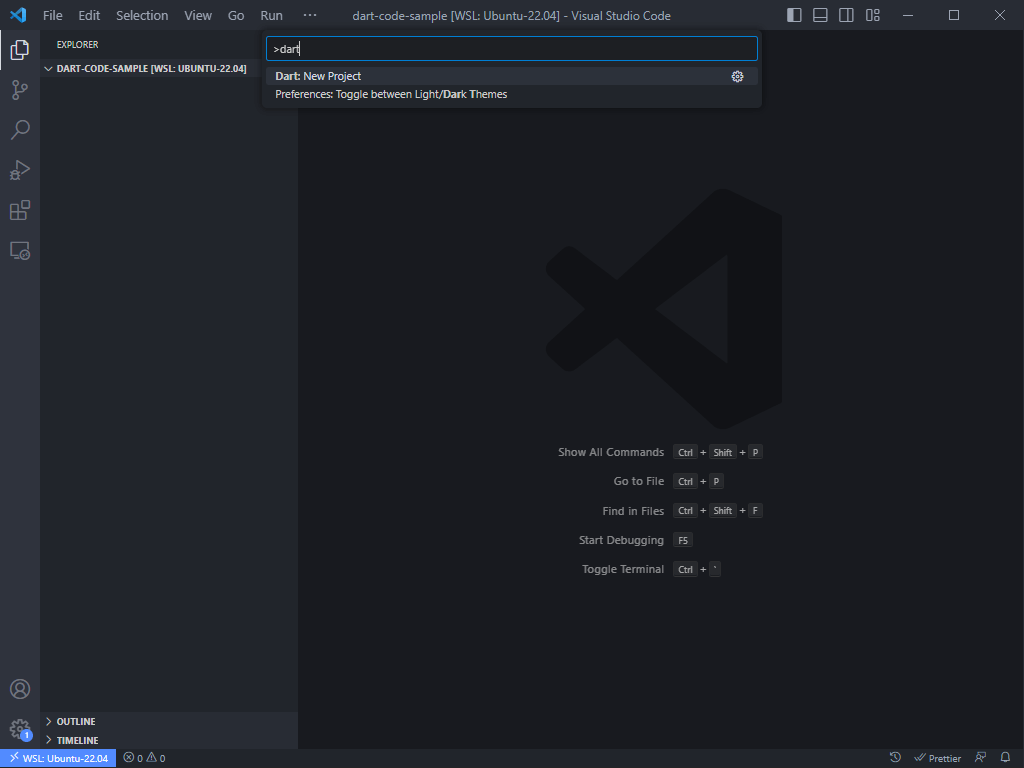Open the Search view icon
This screenshot has width=1024, height=768.
pos(20,130)
